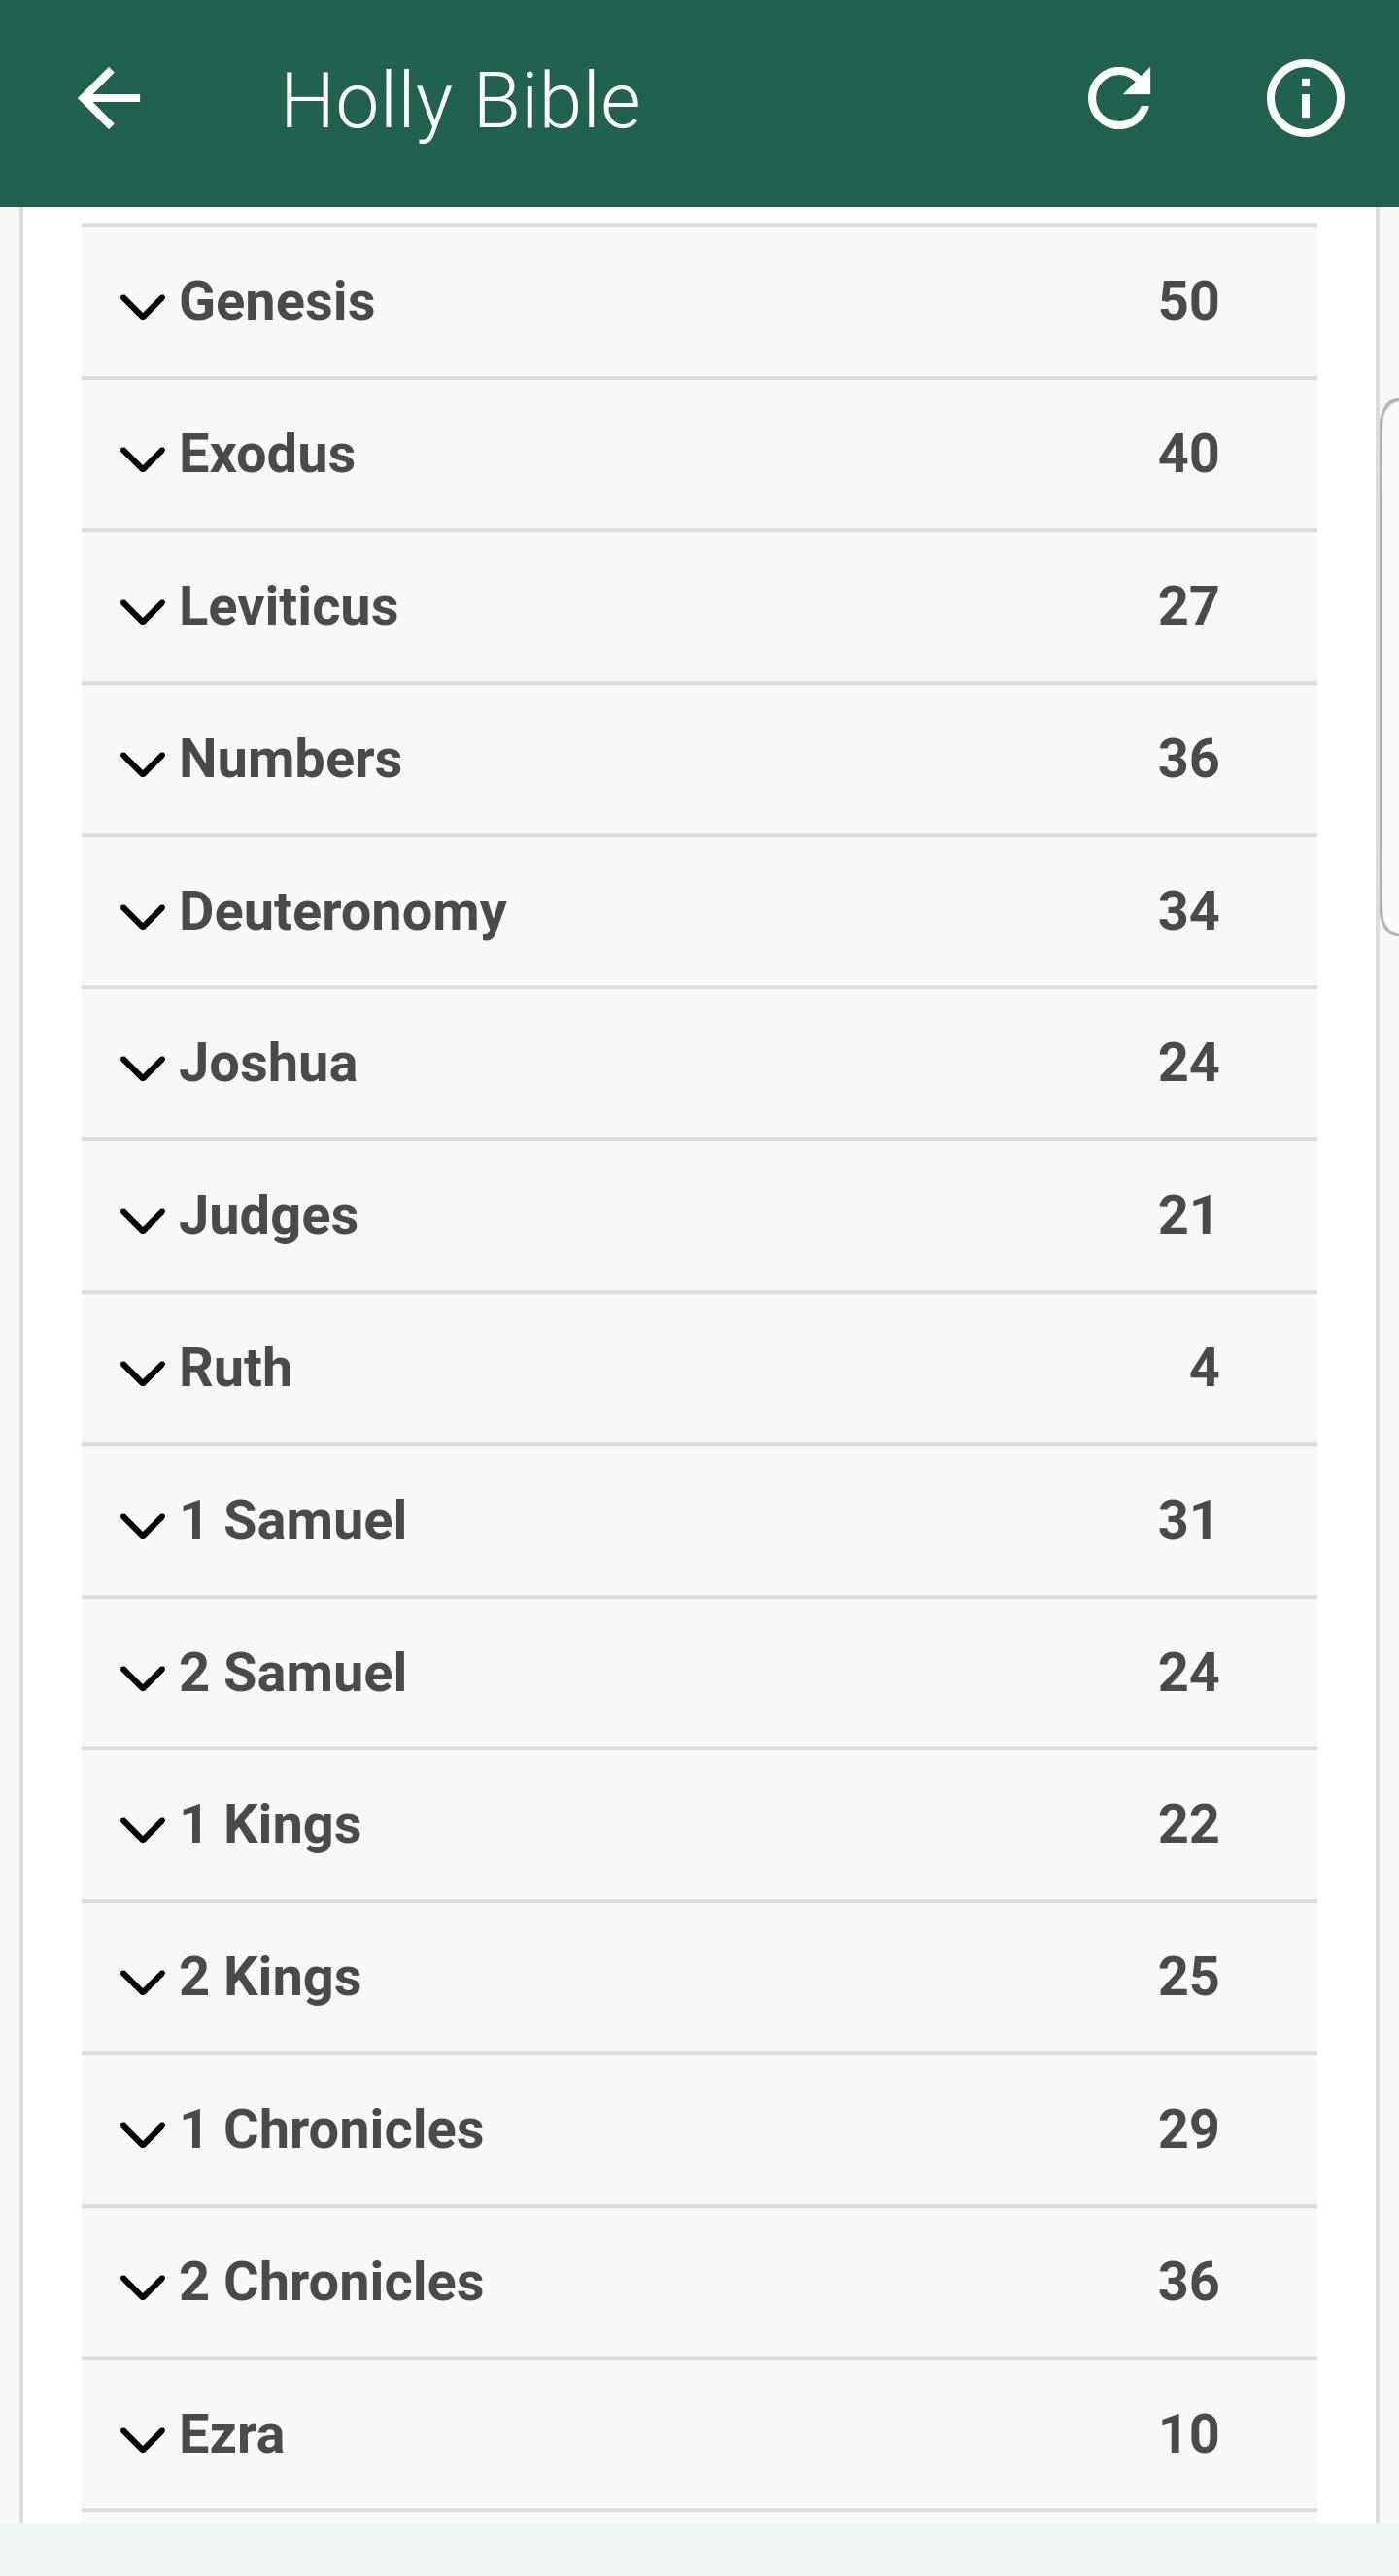Open the Ruth book entry
This screenshot has height=2576, width=1399.
tap(699, 1369)
